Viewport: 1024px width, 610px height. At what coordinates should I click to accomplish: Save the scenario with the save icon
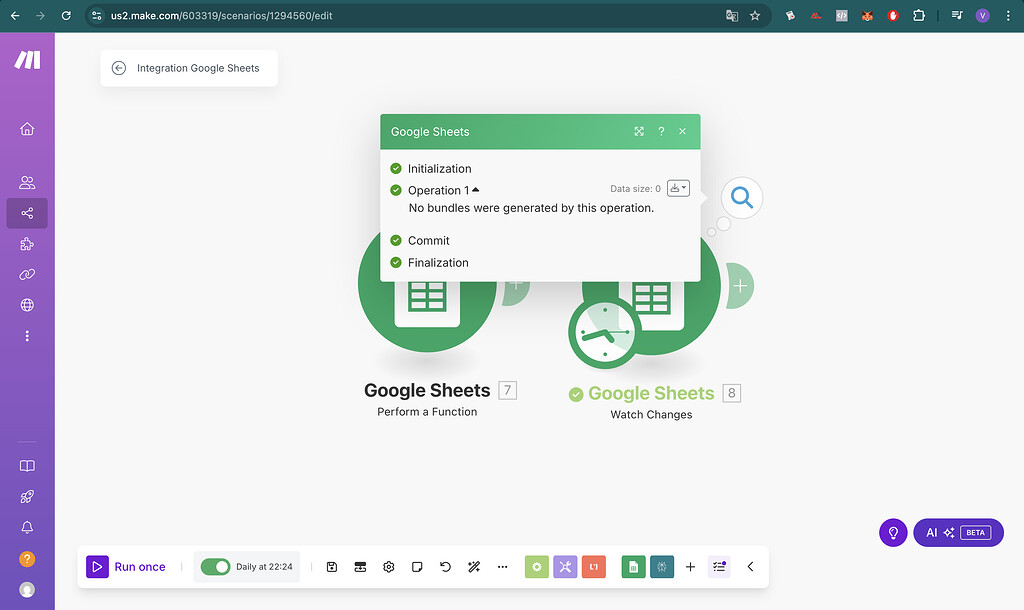331,566
